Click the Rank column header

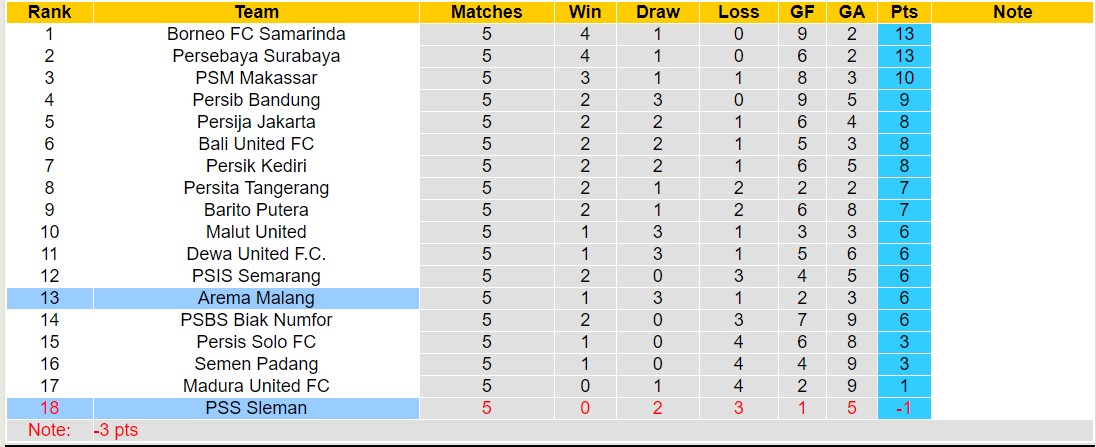coord(49,12)
